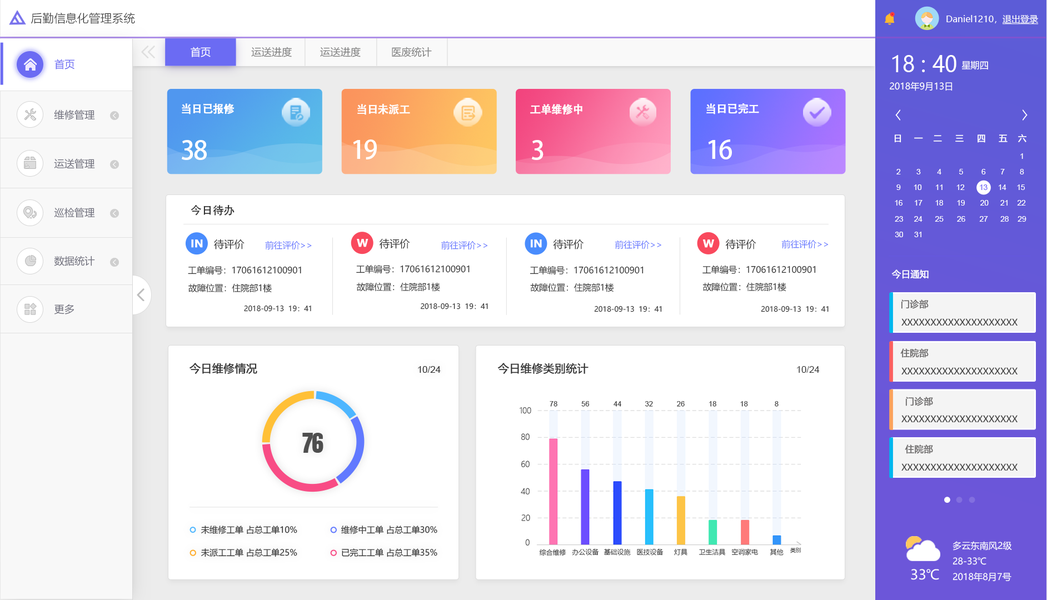Screen dimensions: 1047x600
Task: Select highlighted date 13 in calendar
Action: (983, 188)
